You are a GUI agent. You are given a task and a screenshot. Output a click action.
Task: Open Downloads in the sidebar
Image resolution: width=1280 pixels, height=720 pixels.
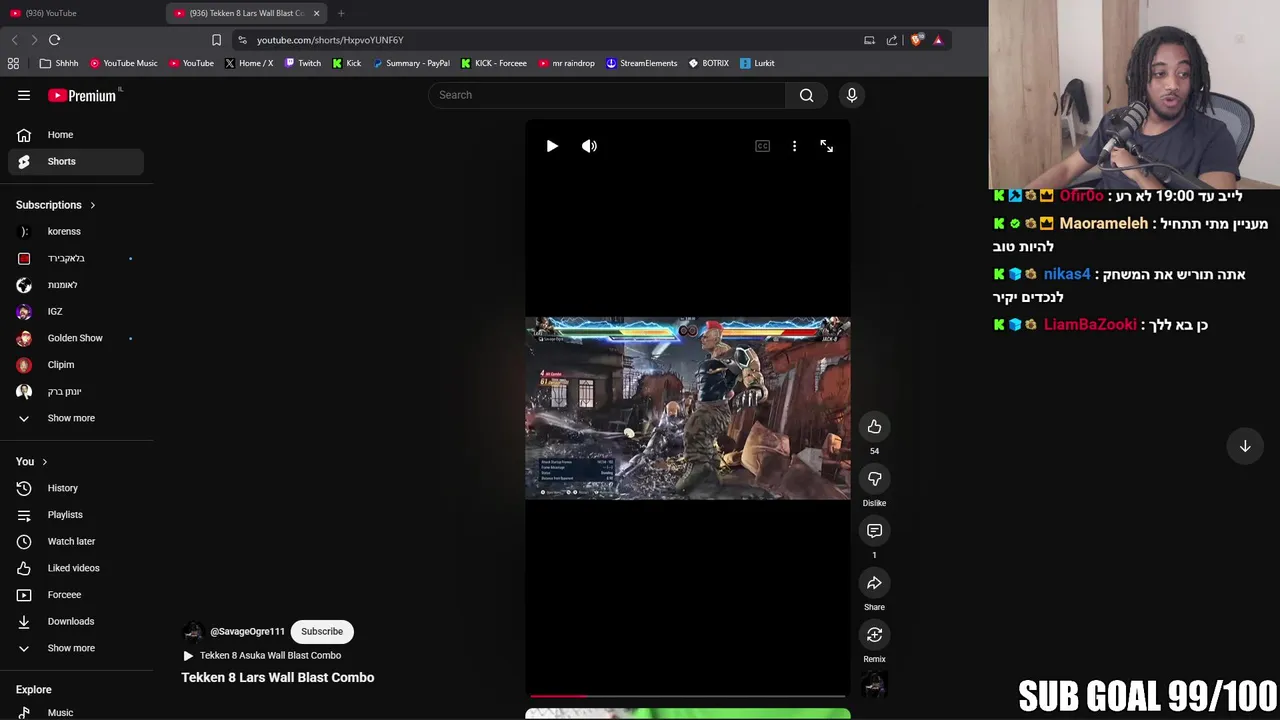coord(76,621)
